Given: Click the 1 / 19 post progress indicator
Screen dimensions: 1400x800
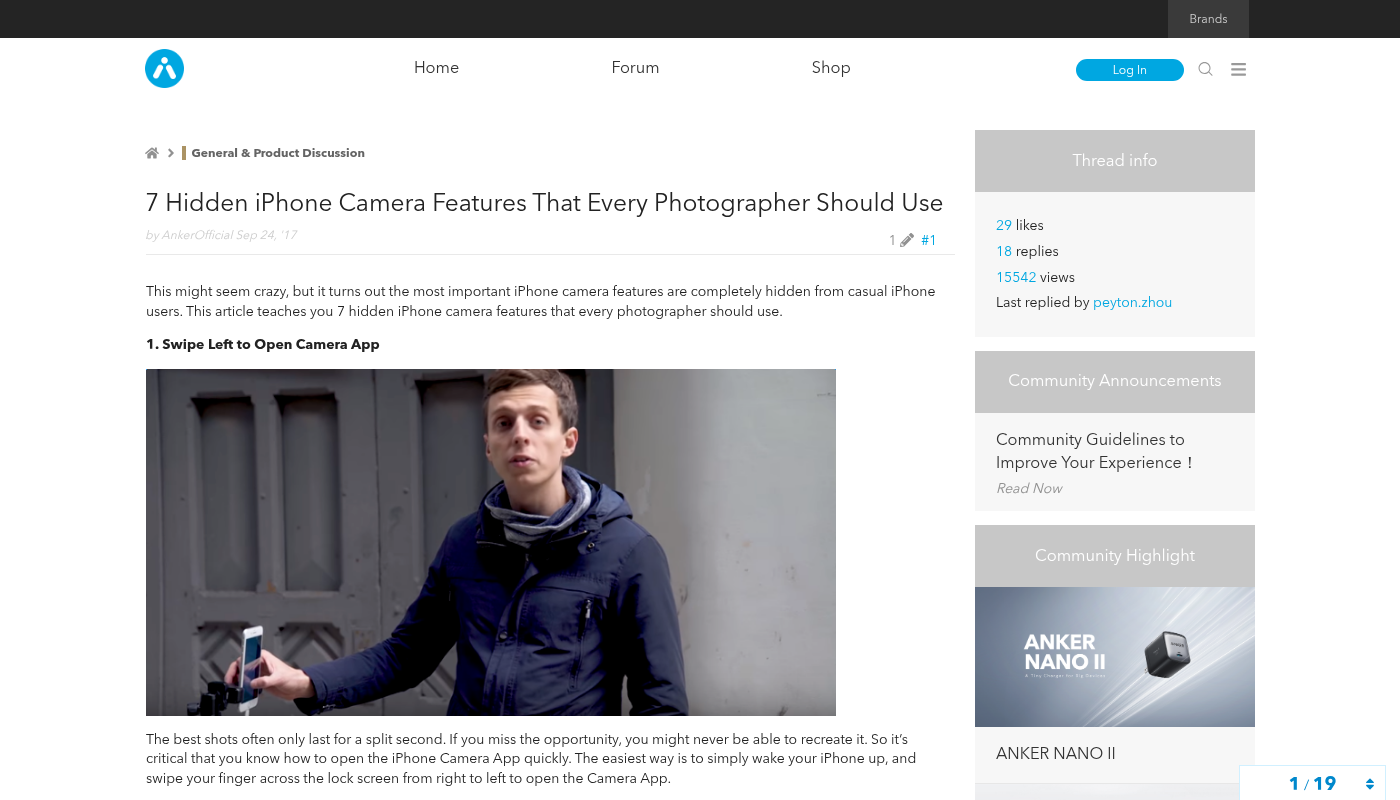Looking at the screenshot, I should coord(1312,784).
